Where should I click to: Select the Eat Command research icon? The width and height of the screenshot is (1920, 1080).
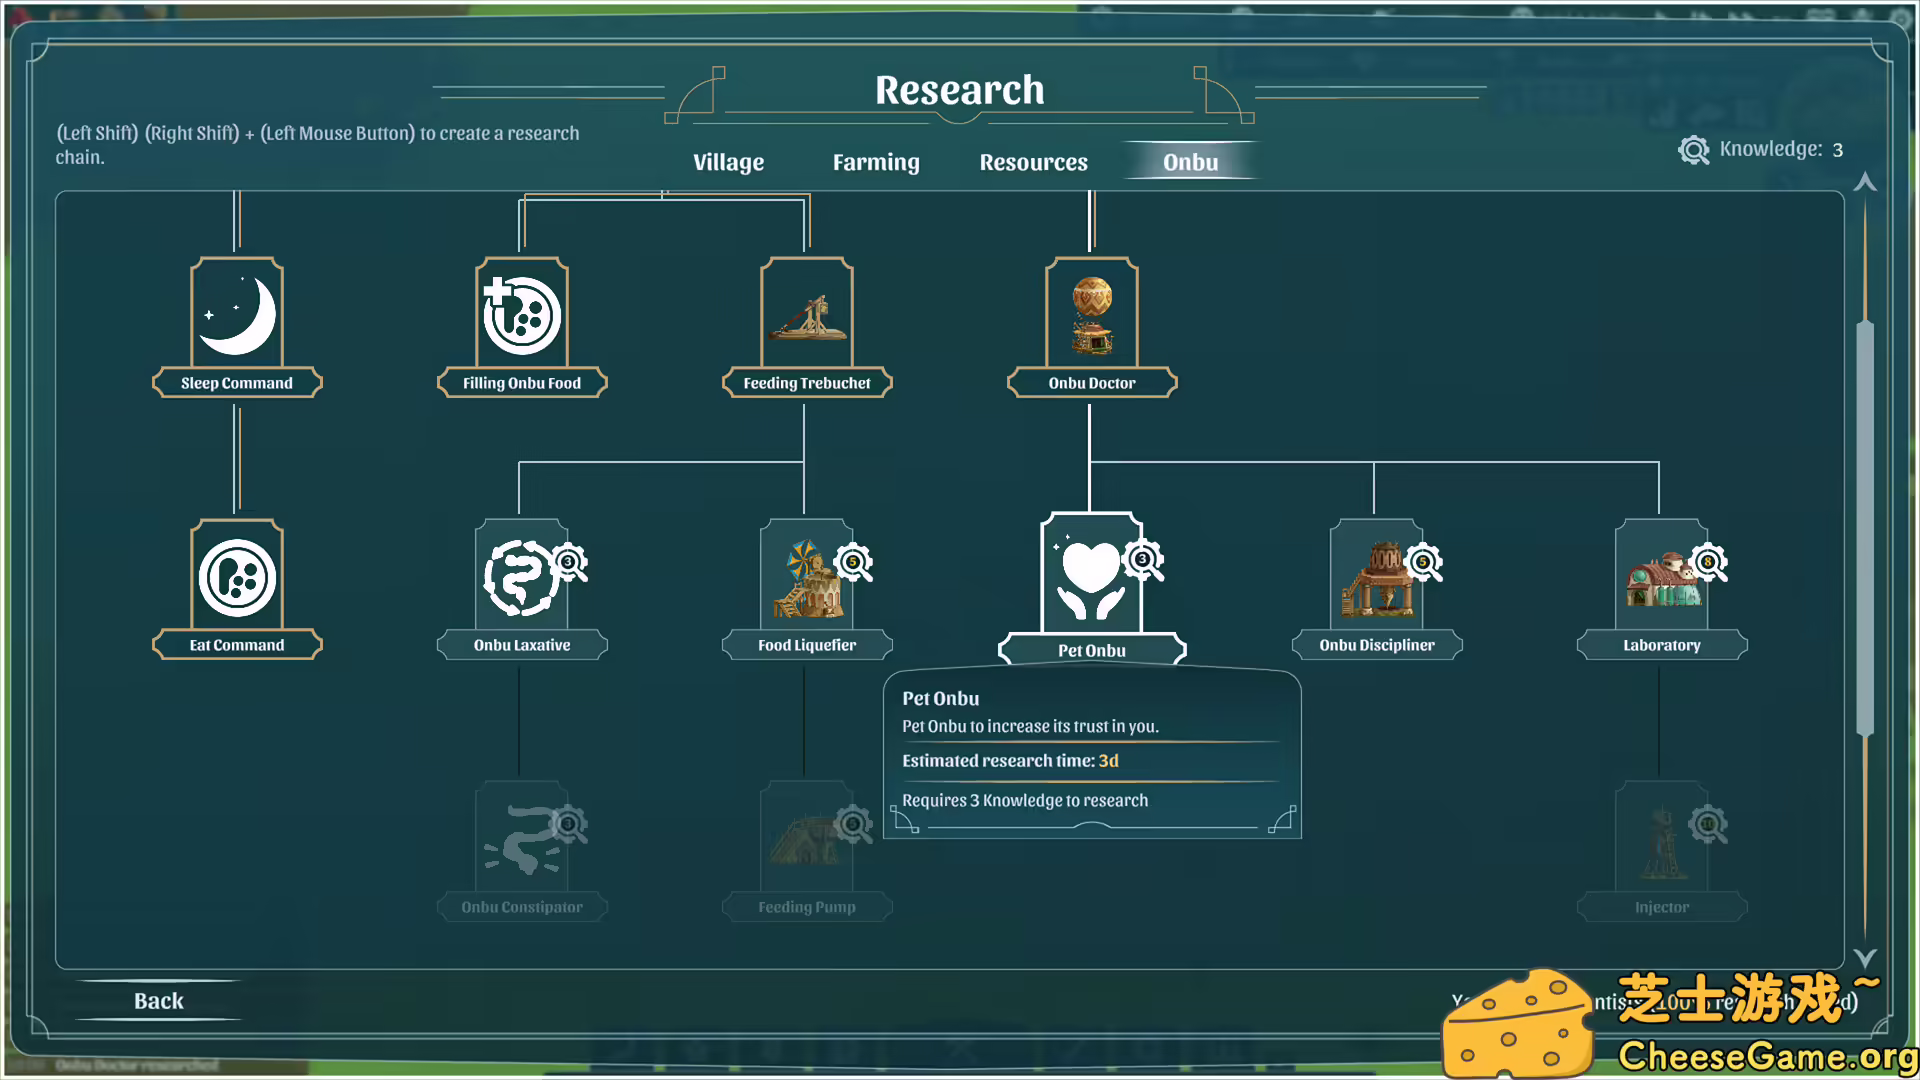(237, 577)
